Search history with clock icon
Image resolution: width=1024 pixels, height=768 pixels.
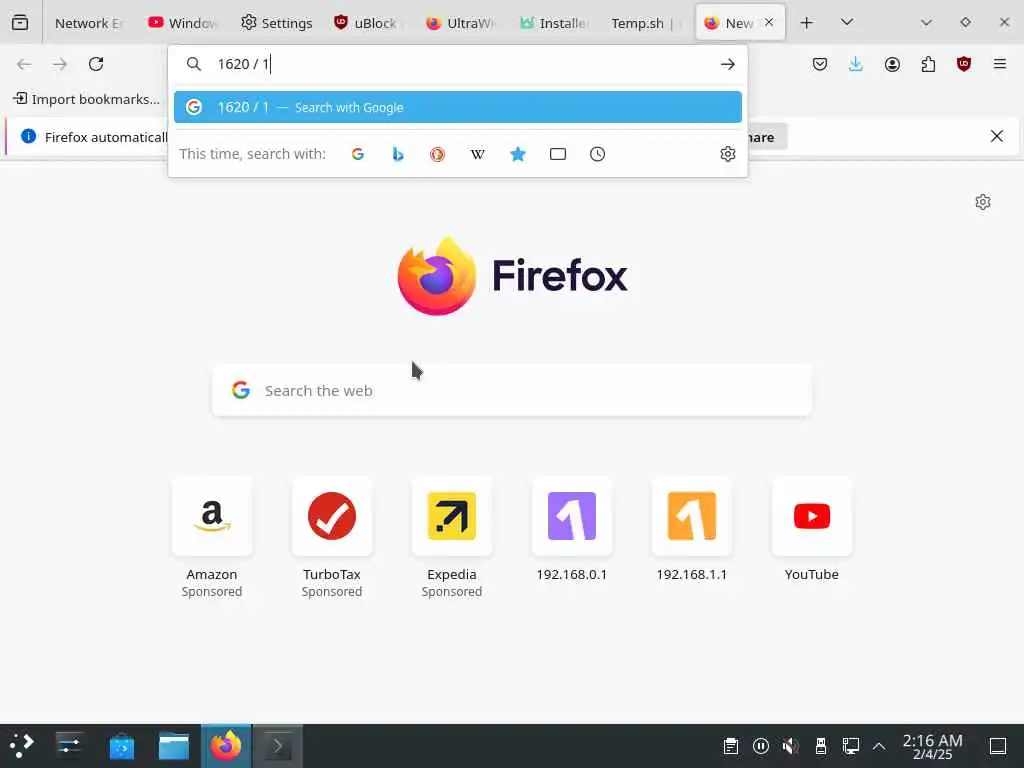[x=598, y=154]
